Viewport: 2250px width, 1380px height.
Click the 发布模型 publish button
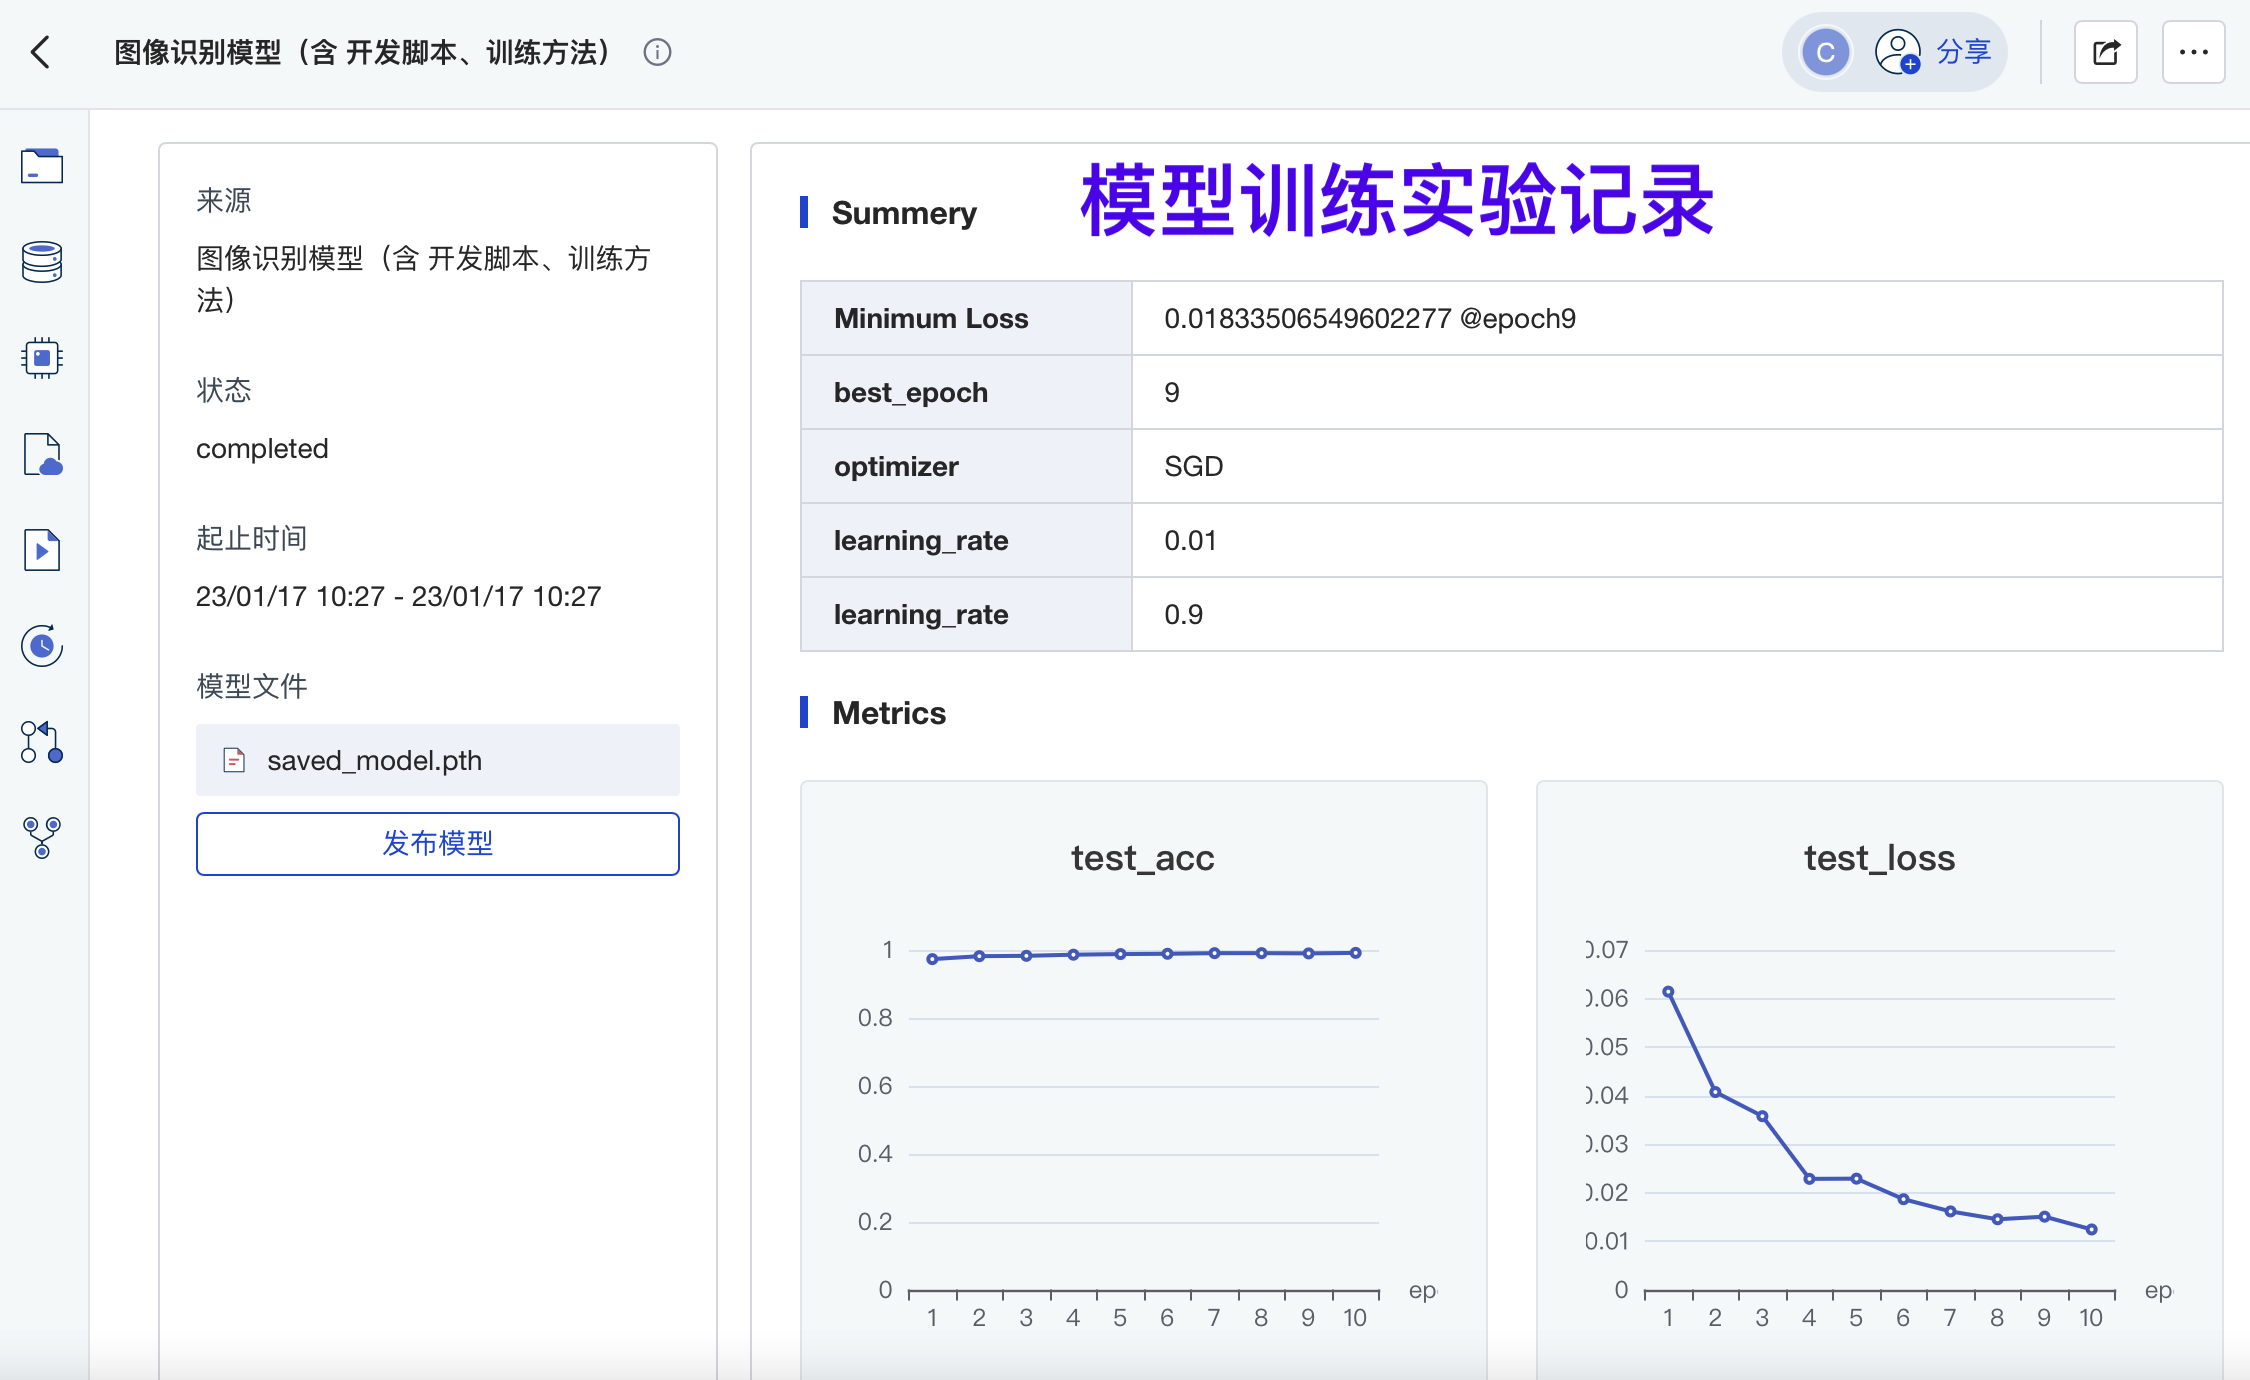437,843
